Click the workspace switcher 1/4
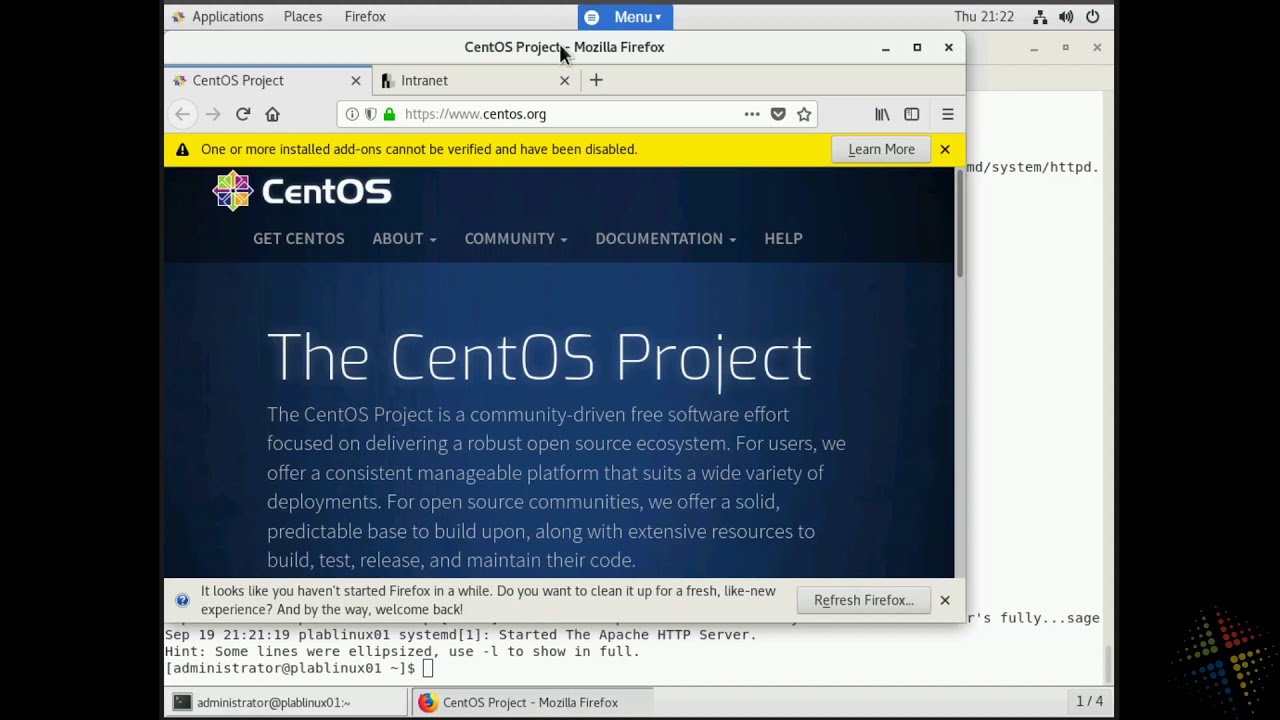The image size is (1280, 720). [x=1089, y=702]
